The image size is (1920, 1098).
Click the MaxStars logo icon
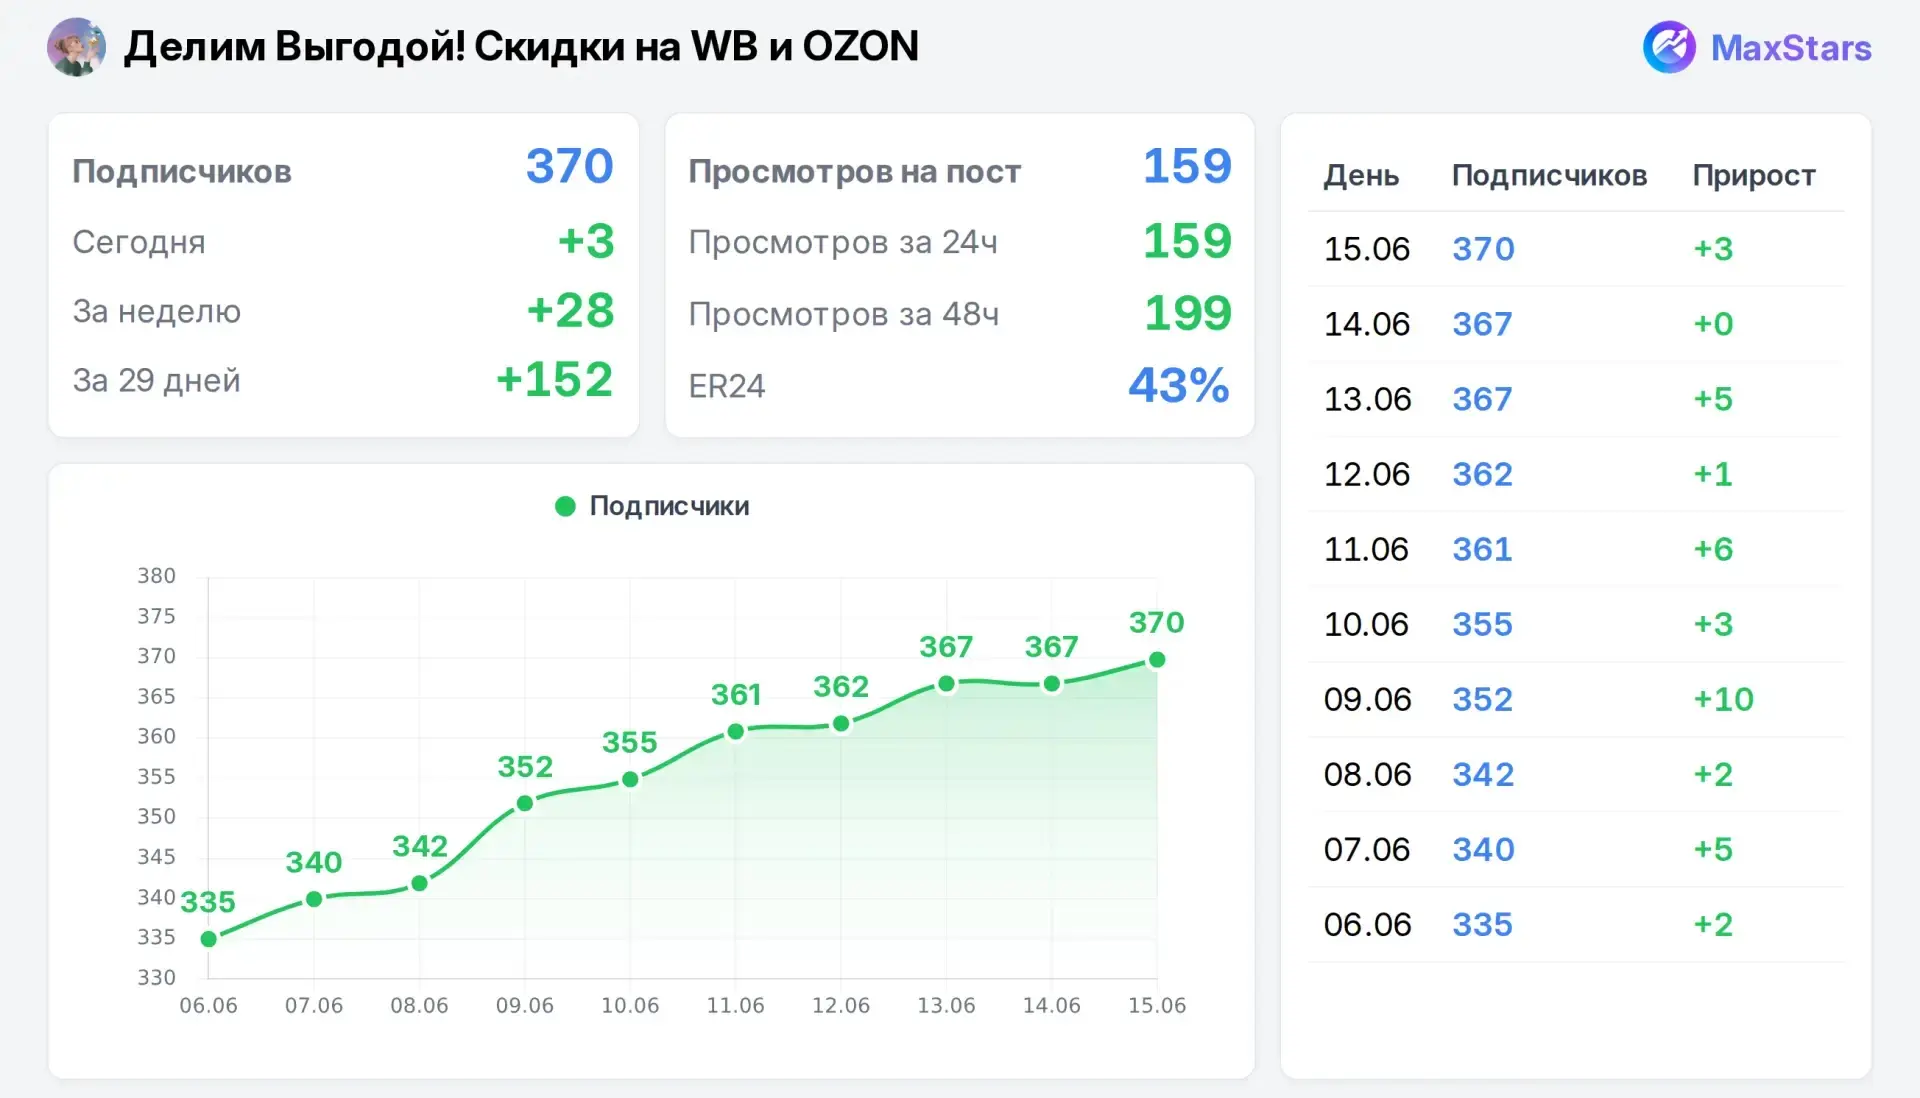1669,47
